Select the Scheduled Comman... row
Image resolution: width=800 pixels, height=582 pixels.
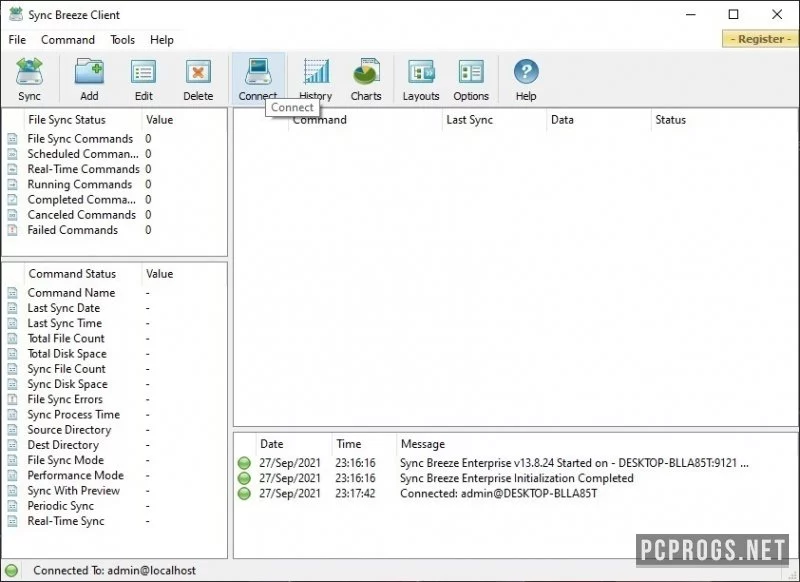[115, 154]
